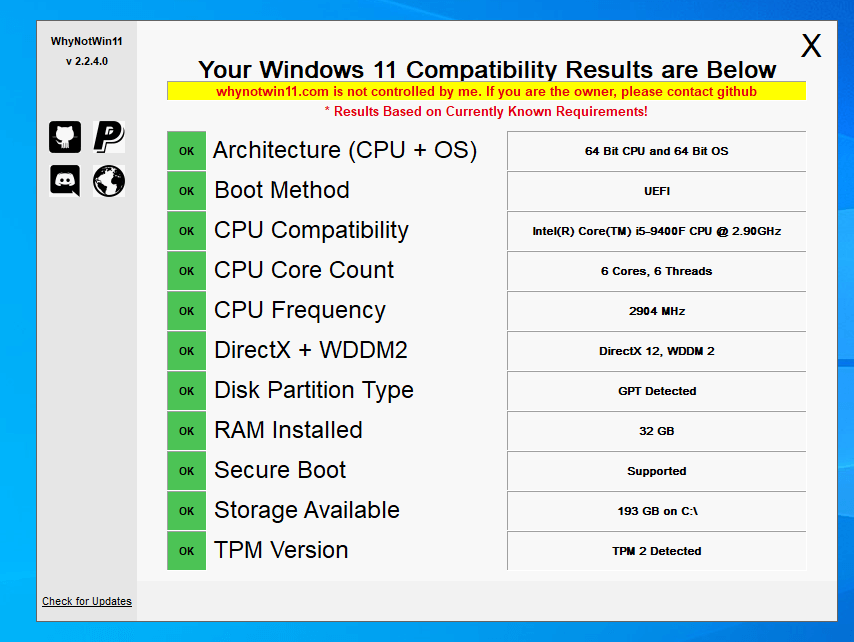Click the Check for Updates link
Screen dimensions: 854x642
click(87, 601)
